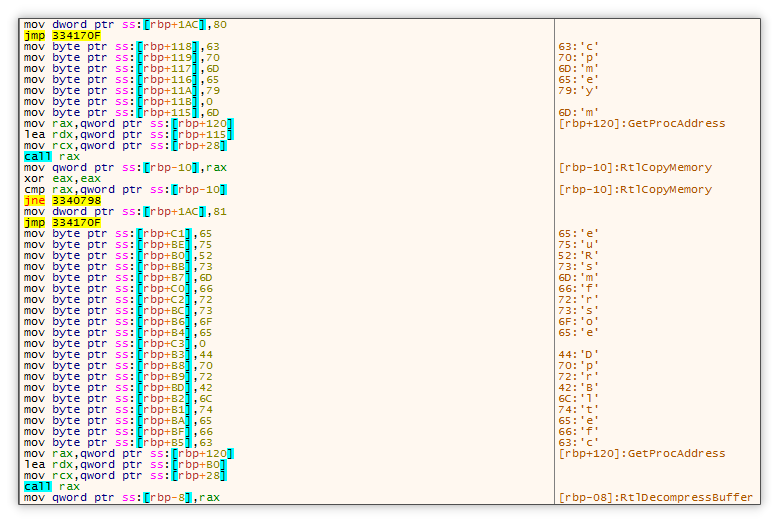Select the cmp rax,qword ptr [rbp-10] line

[x=125, y=190]
